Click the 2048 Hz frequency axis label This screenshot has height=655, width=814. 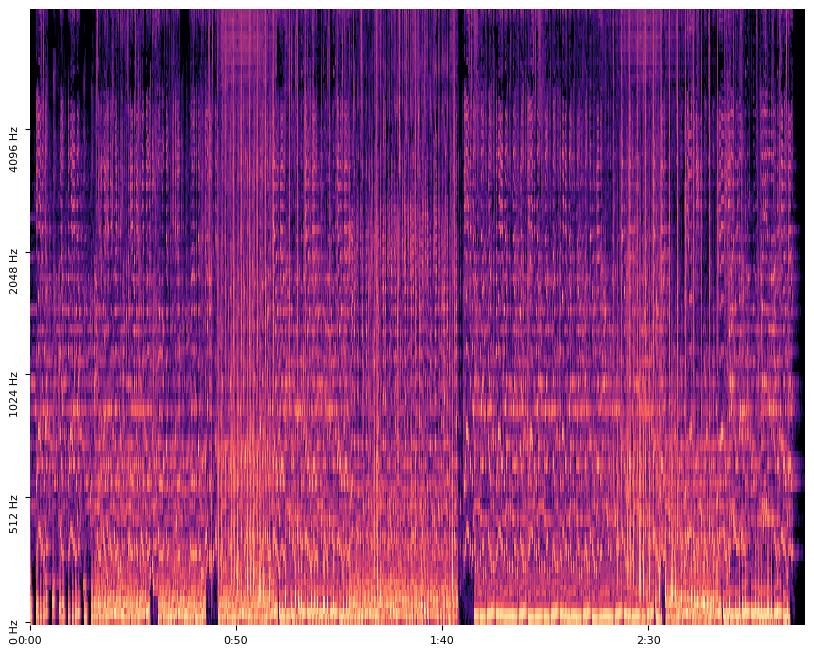(x=13, y=272)
